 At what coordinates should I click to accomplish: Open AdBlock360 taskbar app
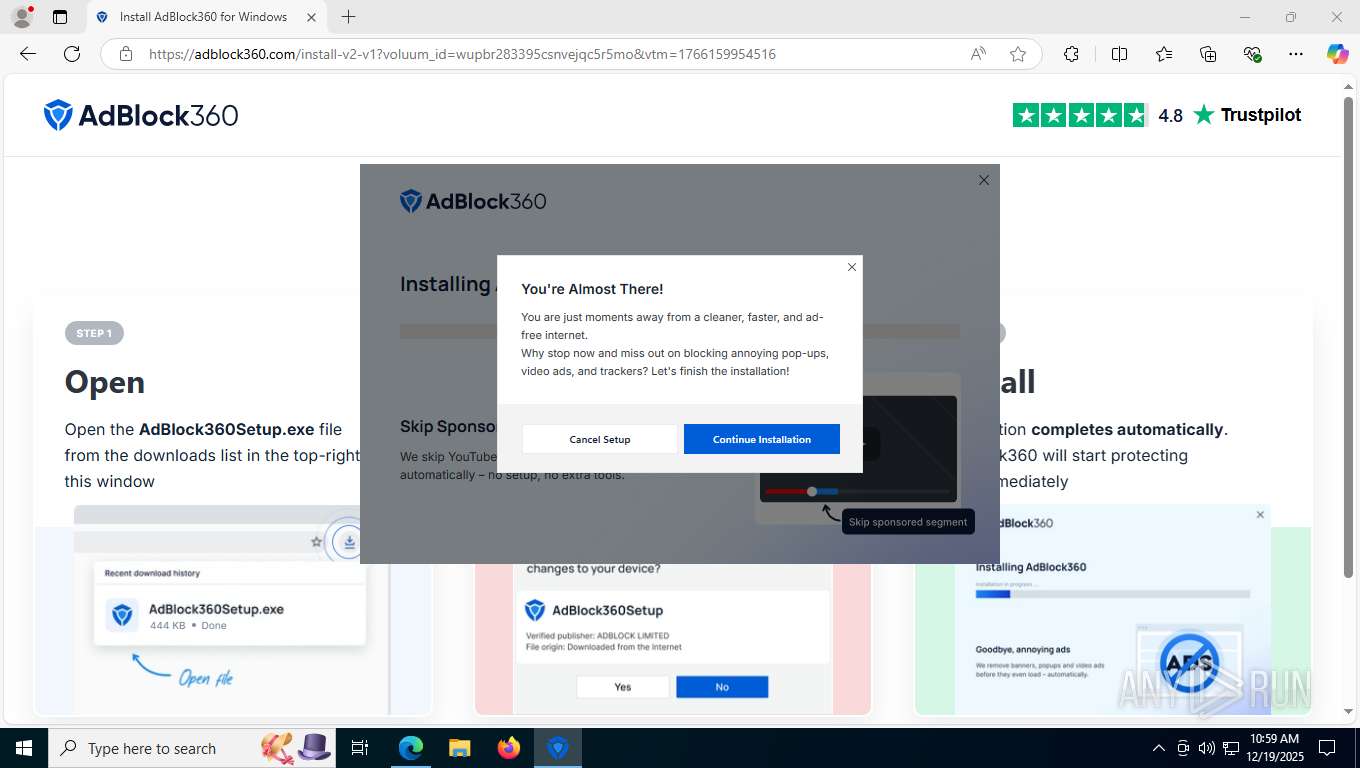[x=558, y=748]
